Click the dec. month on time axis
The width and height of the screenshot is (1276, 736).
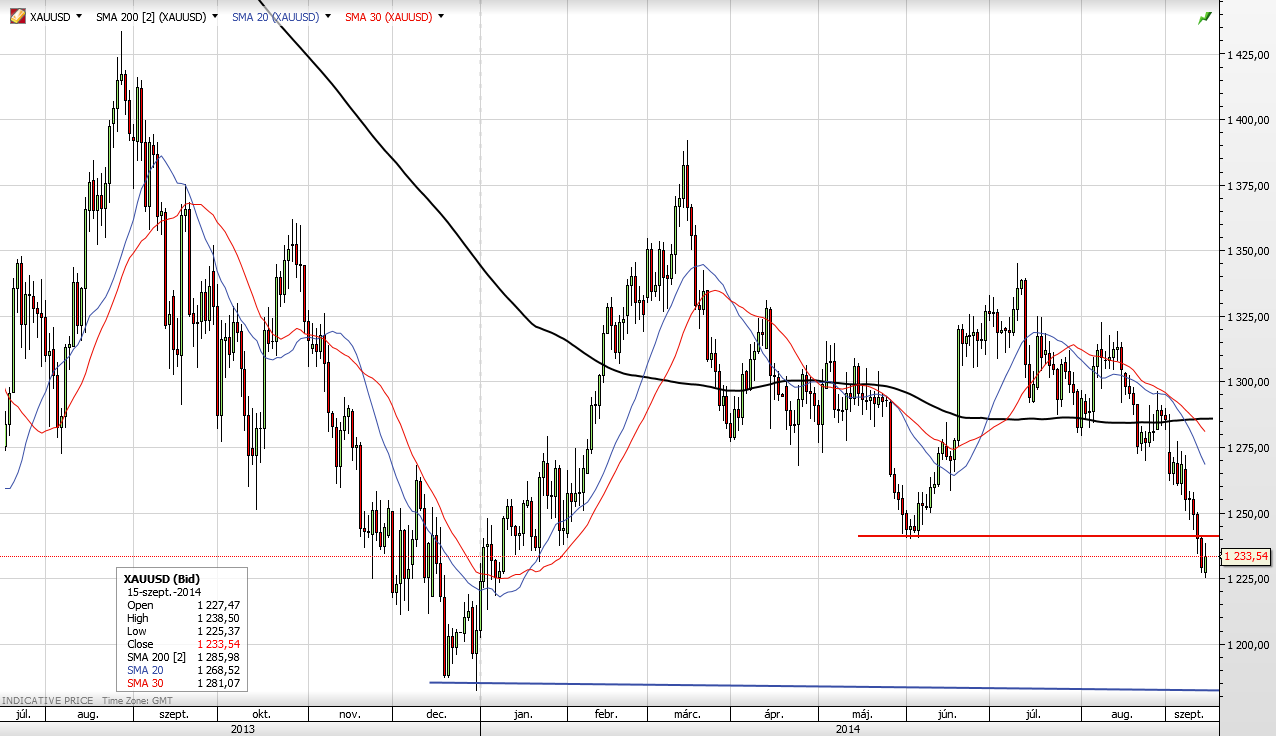(x=436, y=715)
